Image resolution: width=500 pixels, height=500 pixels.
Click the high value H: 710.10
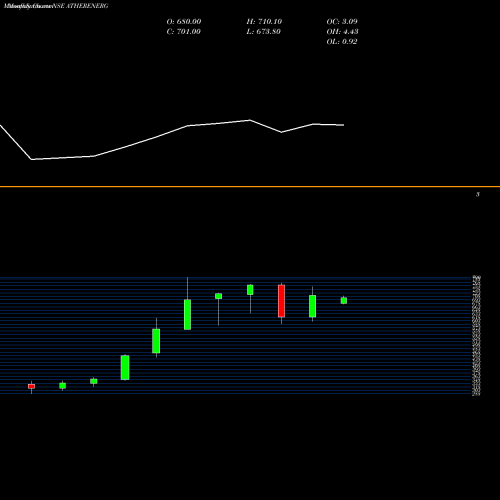[x=264, y=21]
